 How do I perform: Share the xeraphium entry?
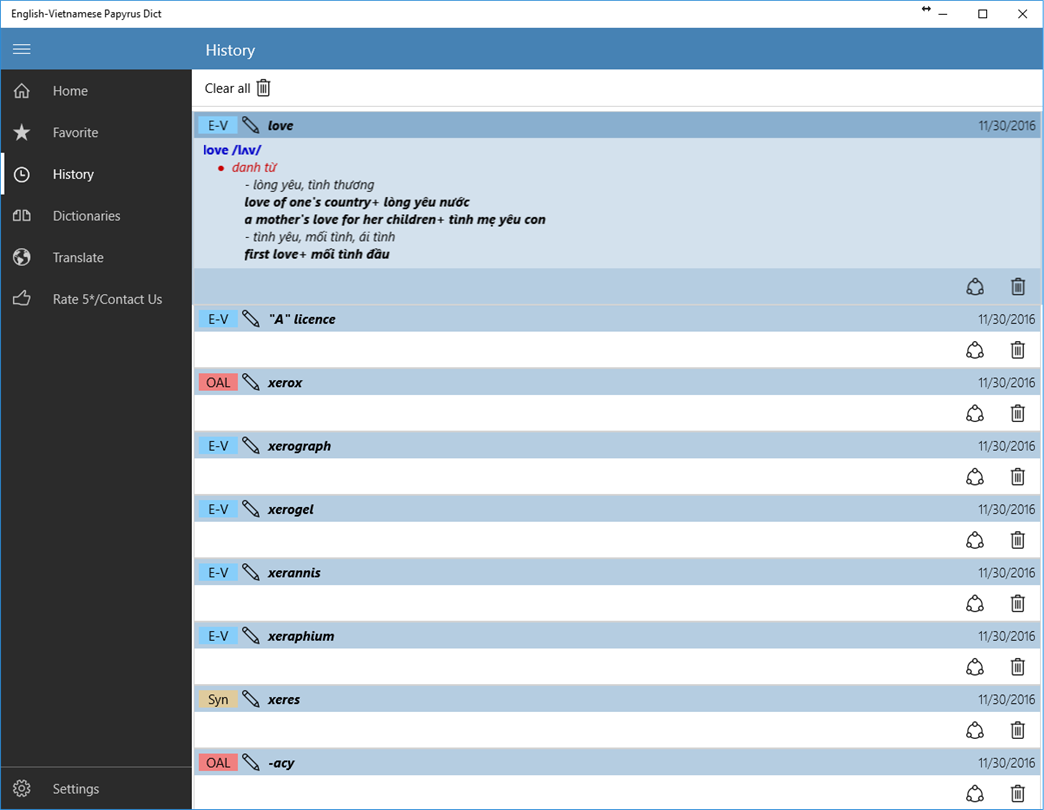(x=975, y=667)
